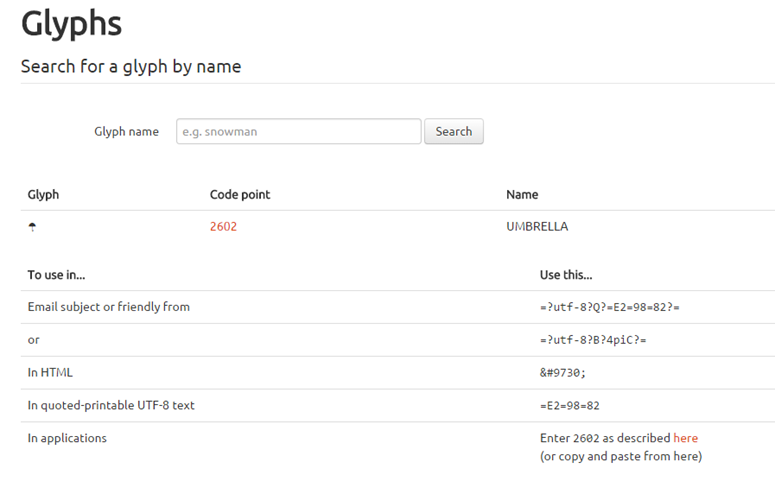Click the UMBRELLA name cell

pos(537,226)
